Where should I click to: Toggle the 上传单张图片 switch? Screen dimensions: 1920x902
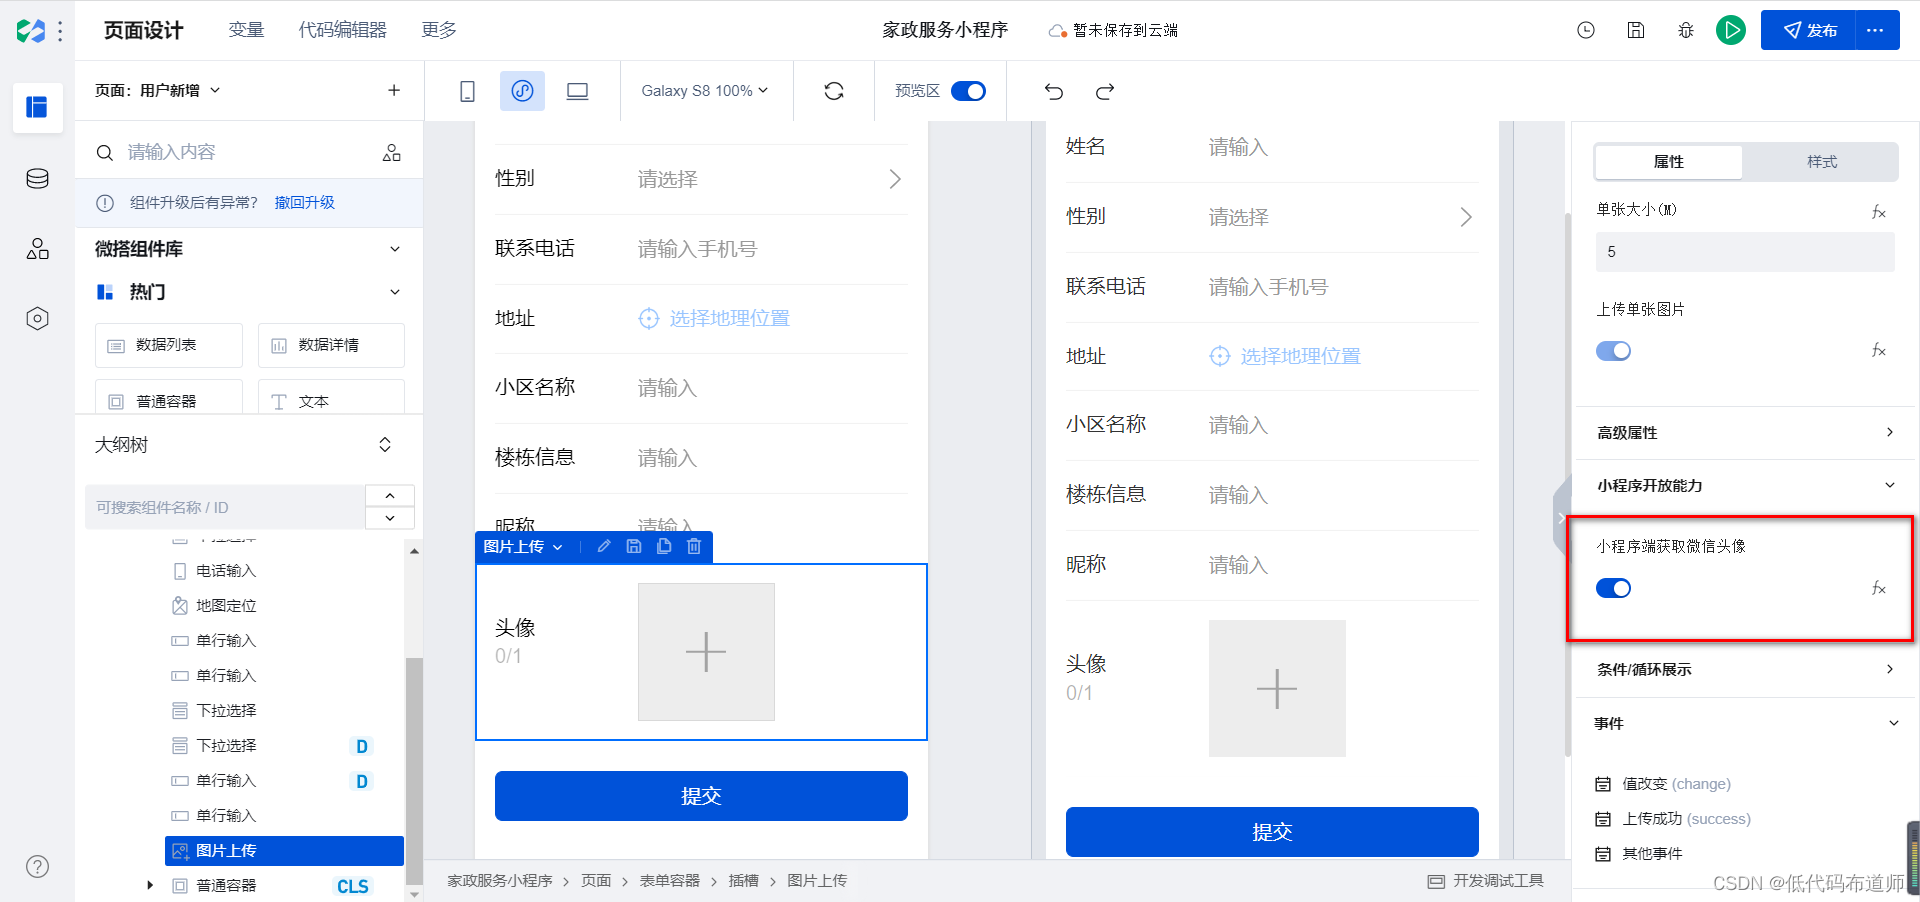point(1613,351)
